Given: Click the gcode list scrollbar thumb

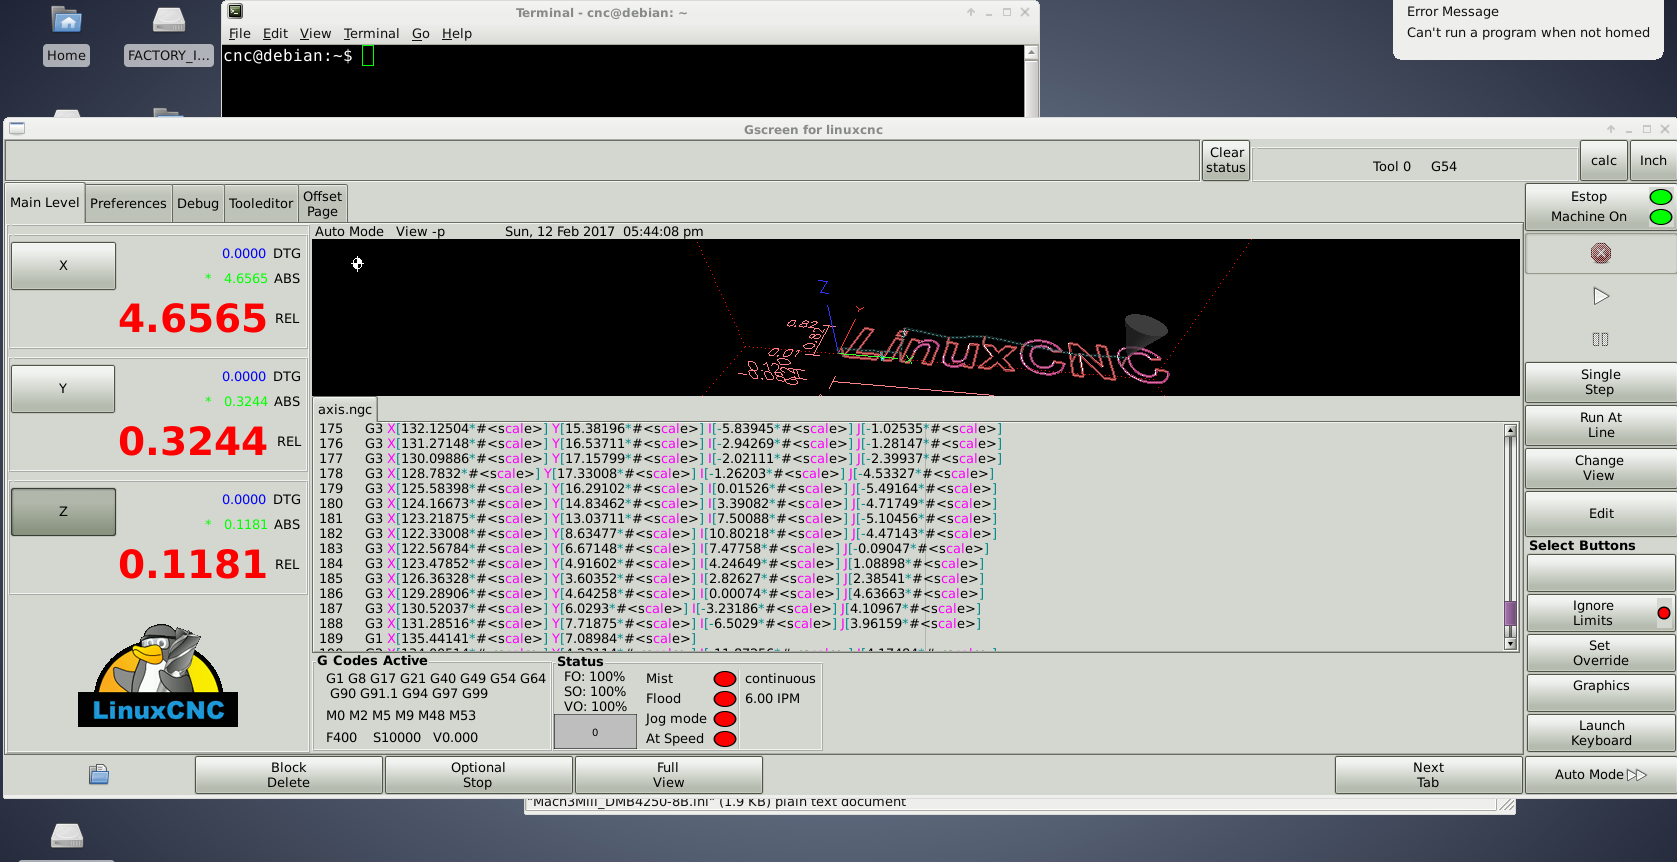Looking at the screenshot, I should click(x=1510, y=612).
